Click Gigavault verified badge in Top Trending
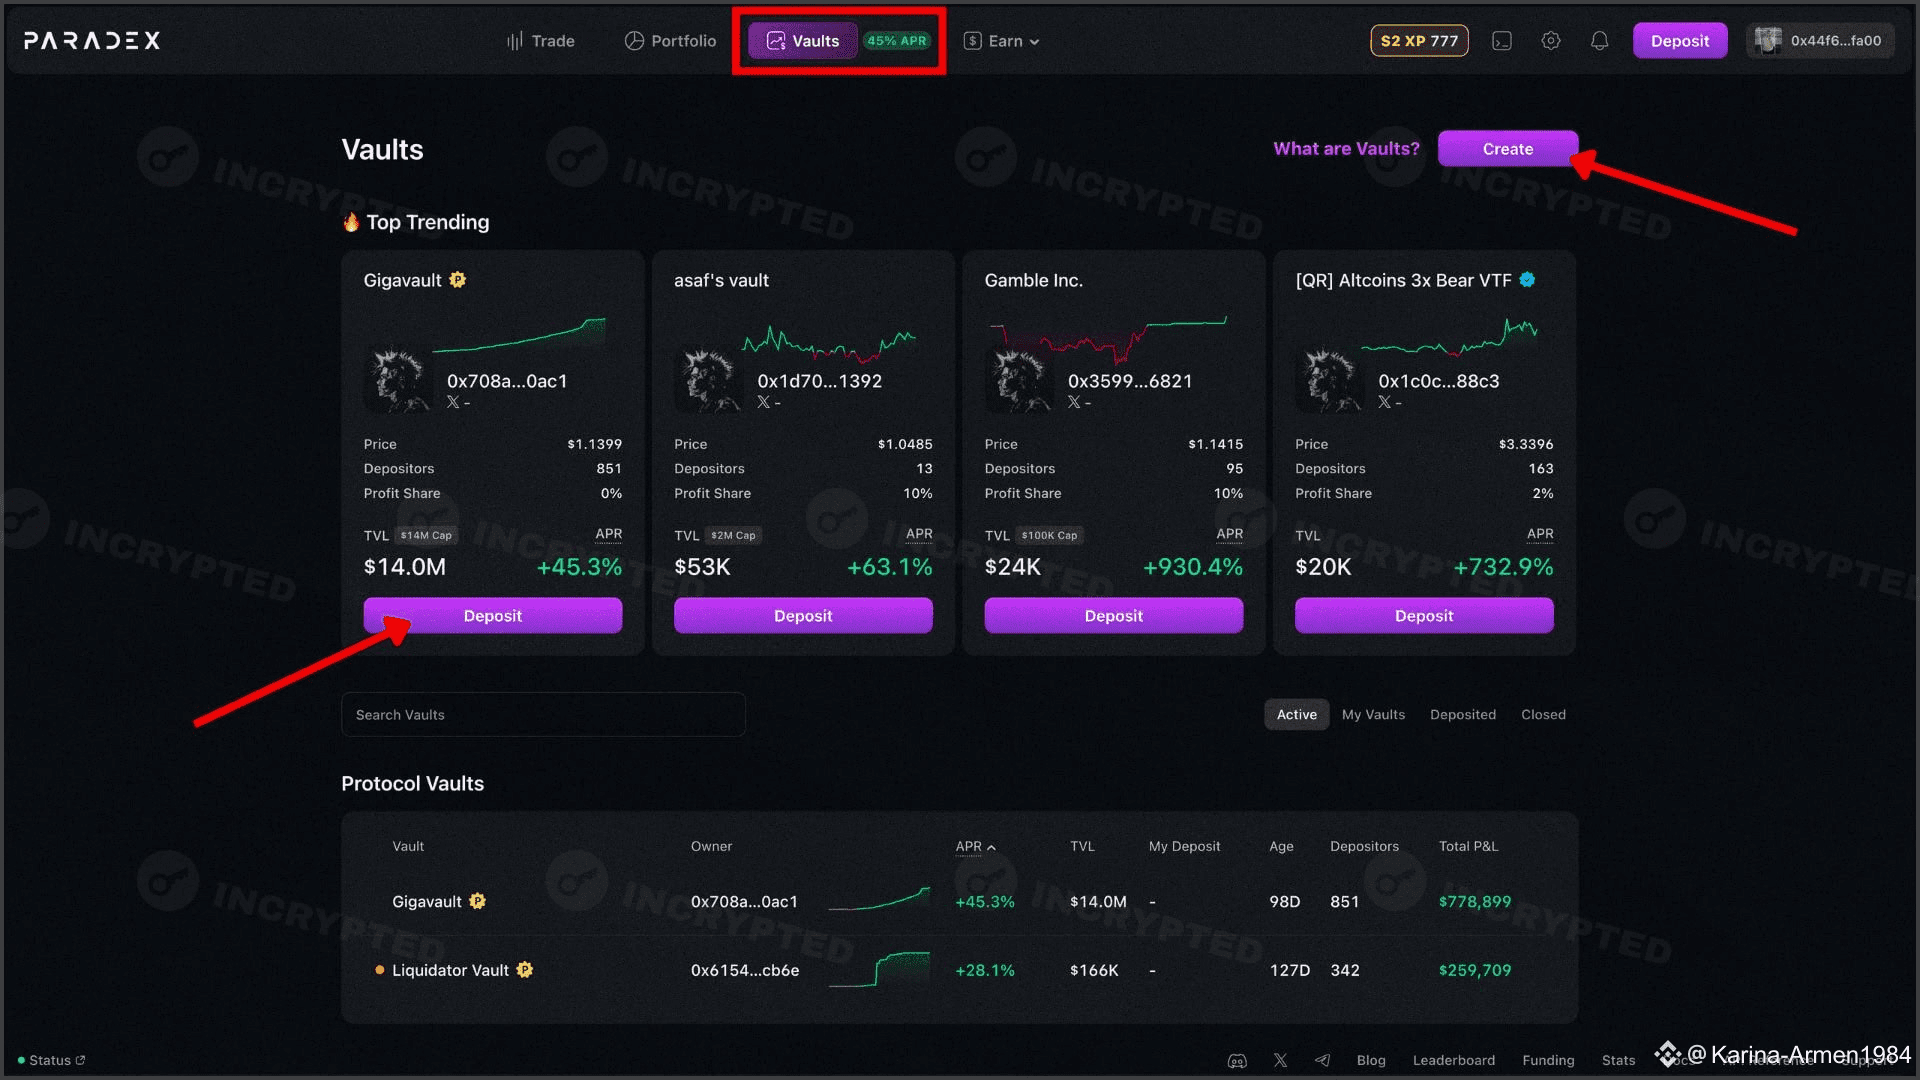 tap(458, 280)
